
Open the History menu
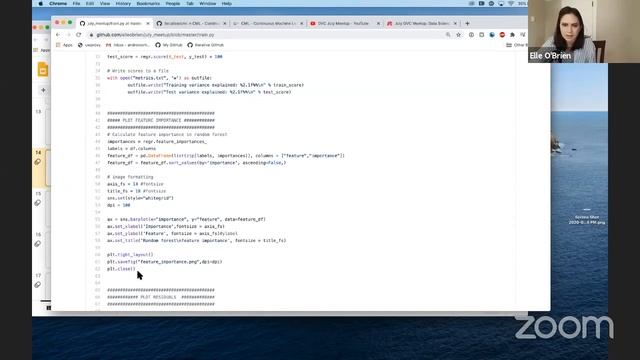[x=123, y=4]
